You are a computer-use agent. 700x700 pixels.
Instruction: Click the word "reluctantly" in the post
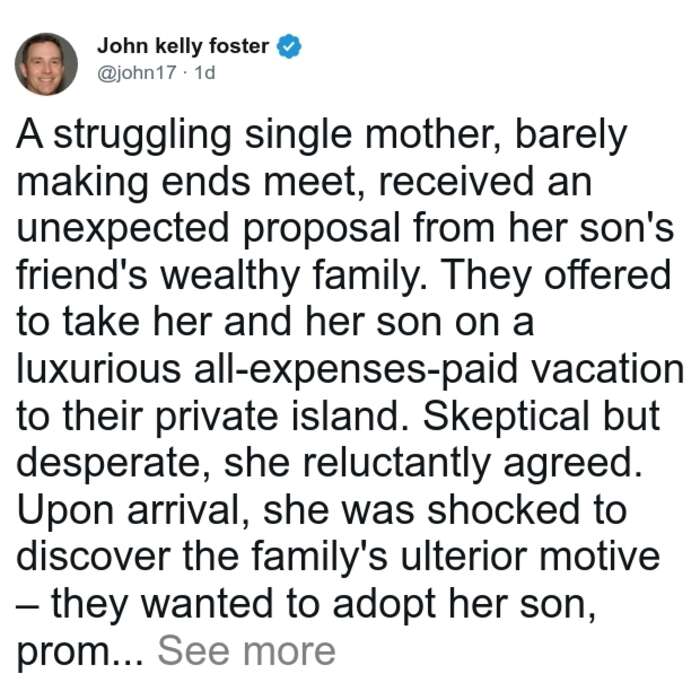tap(396, 464)
